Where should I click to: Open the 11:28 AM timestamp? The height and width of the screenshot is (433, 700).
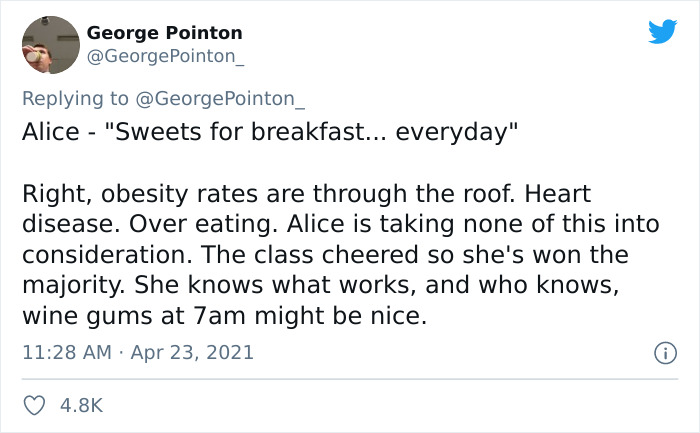64,352
